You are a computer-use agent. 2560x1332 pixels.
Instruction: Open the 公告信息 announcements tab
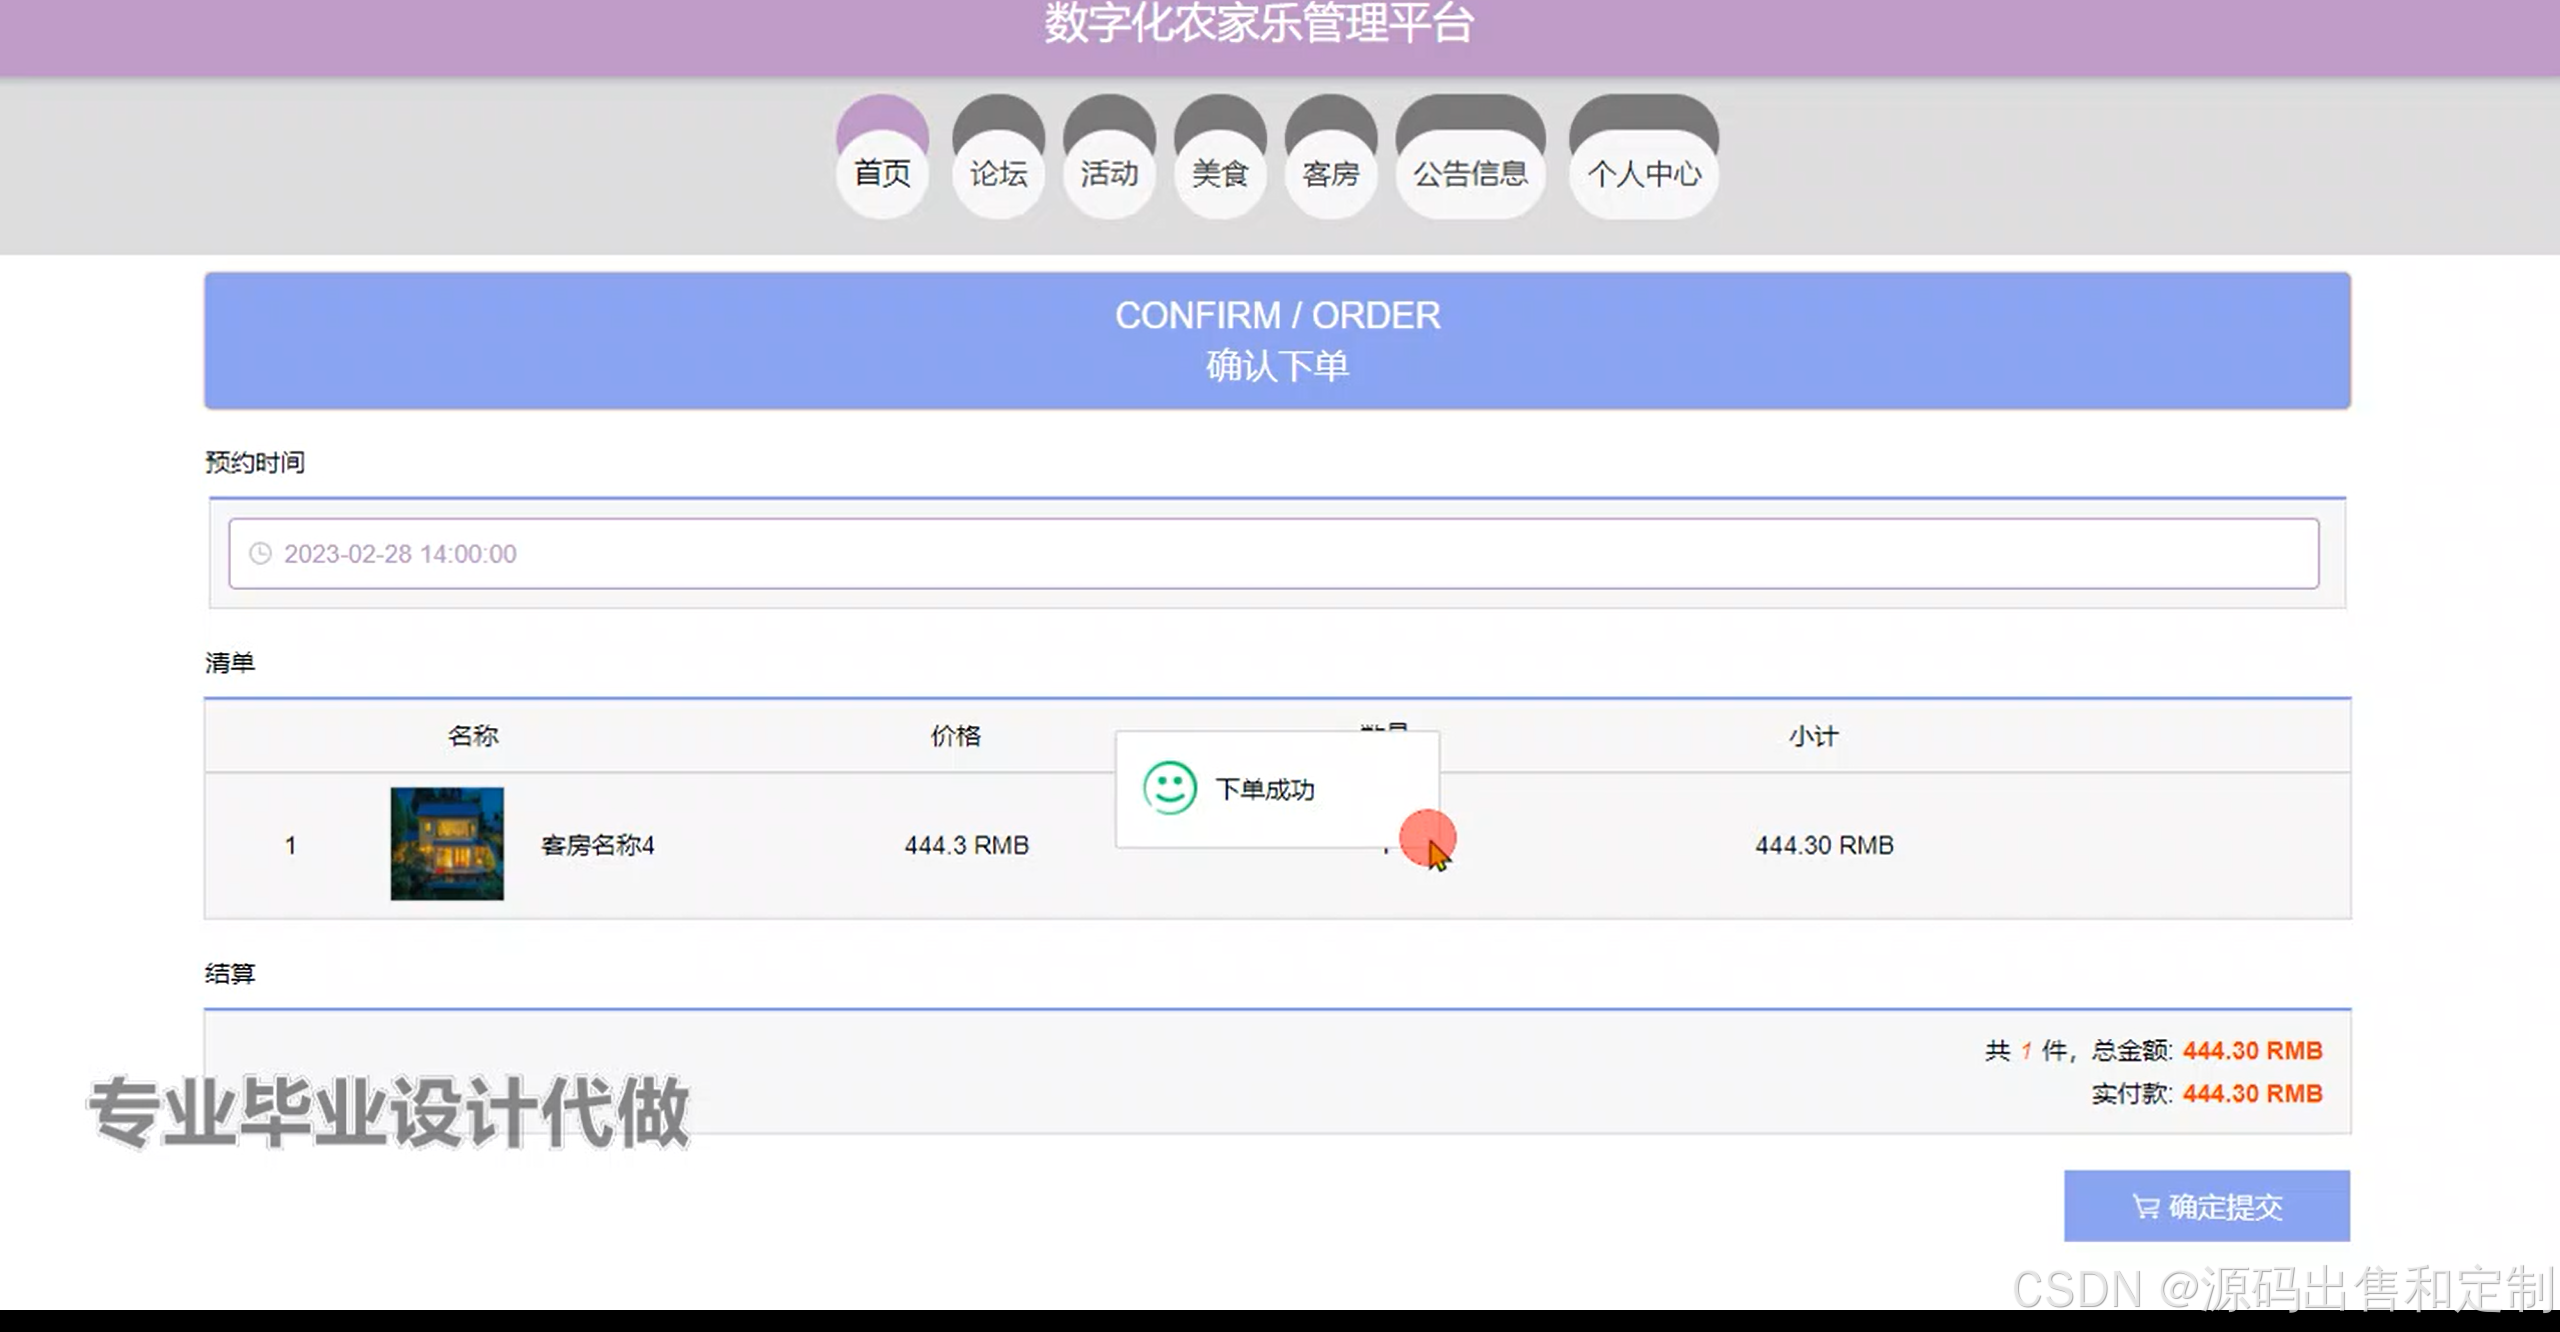point(1470,173)
